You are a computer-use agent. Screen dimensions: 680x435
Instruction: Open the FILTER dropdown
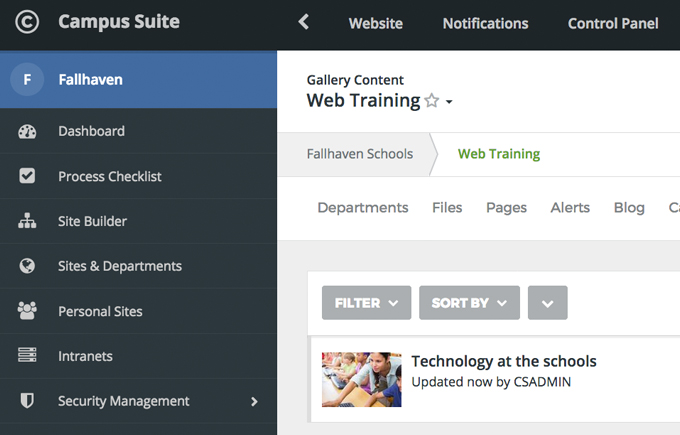(x=366, y=303)
